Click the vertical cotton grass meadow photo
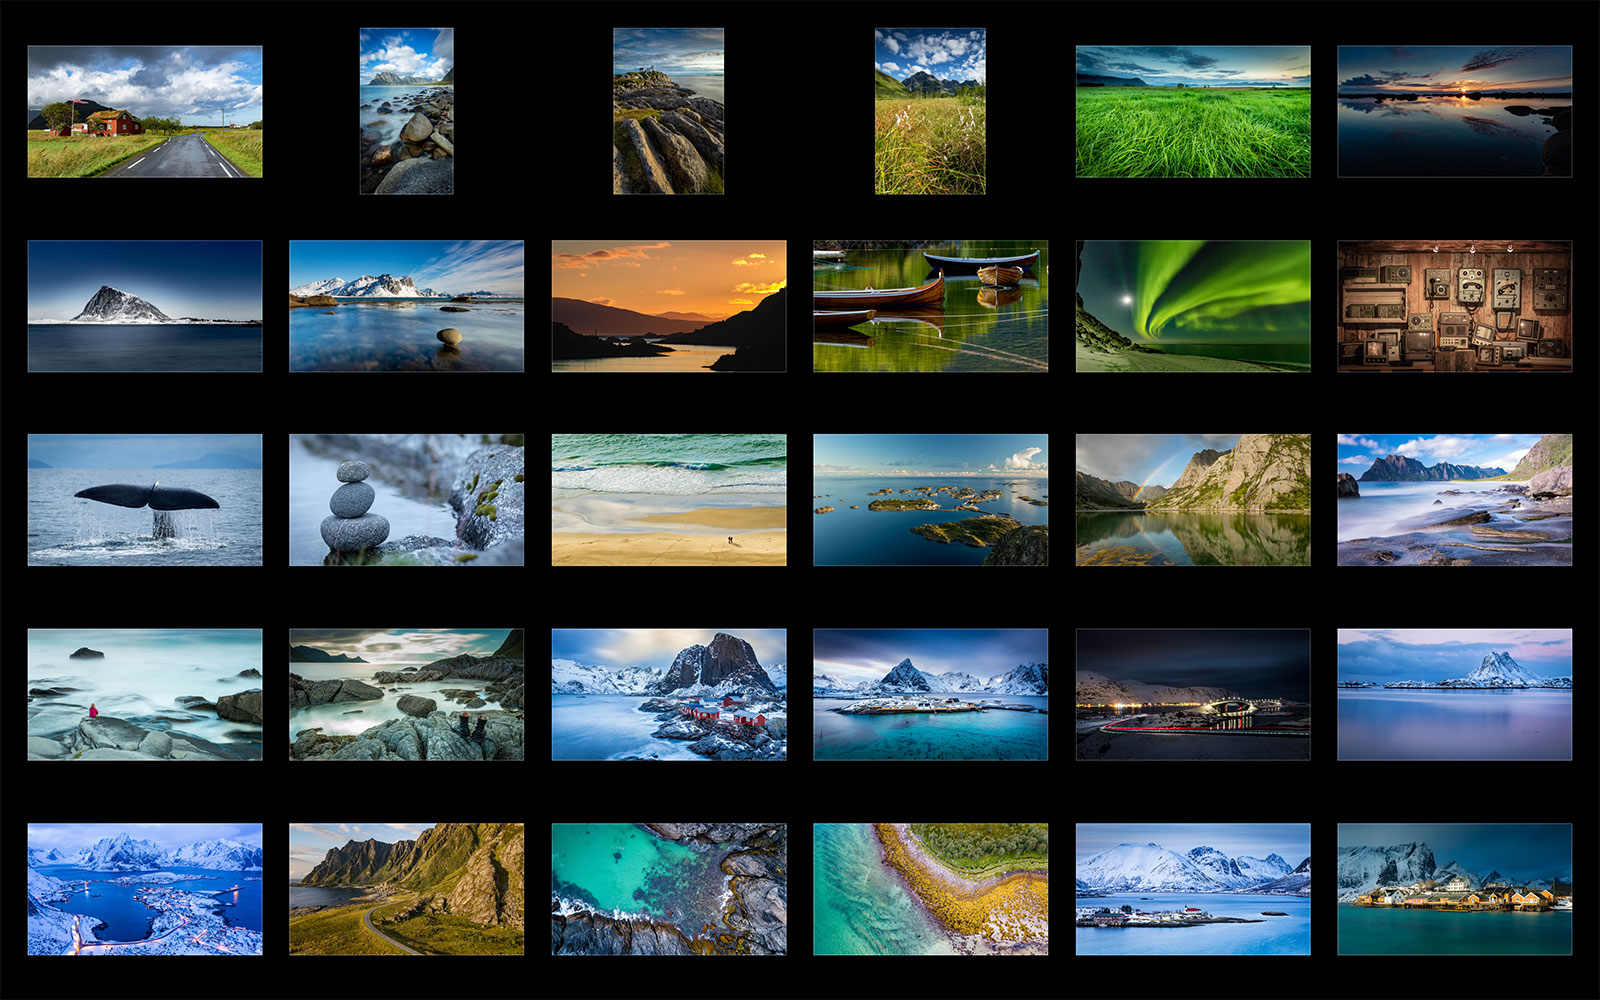1600x1000 pixels. point(929,111)
